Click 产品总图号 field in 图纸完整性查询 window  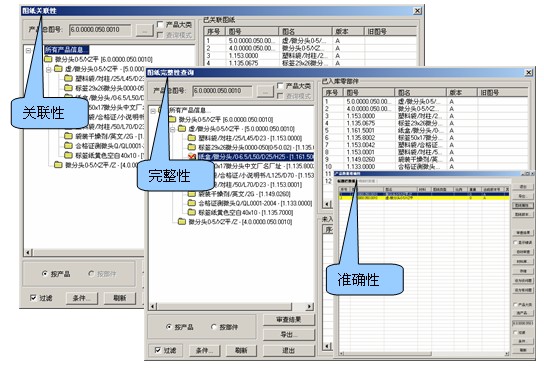(222, 91)
